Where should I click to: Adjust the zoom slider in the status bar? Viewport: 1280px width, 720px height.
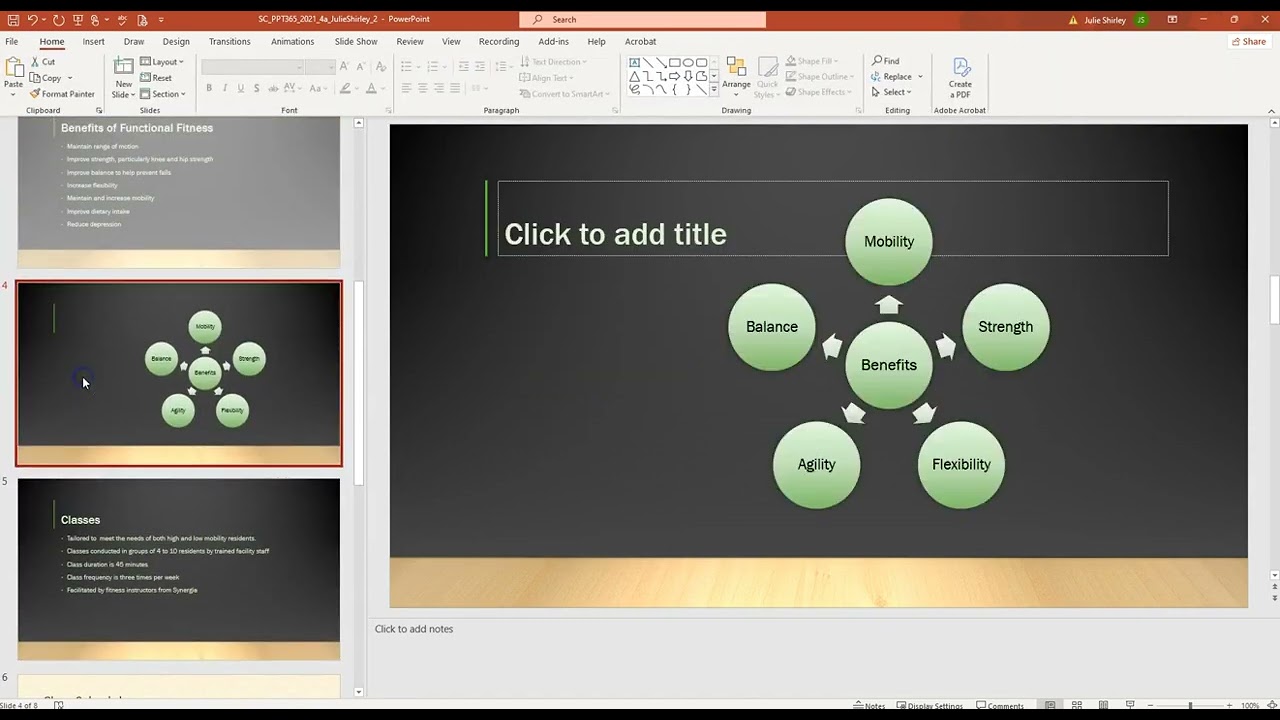[x=1190, y=706]
